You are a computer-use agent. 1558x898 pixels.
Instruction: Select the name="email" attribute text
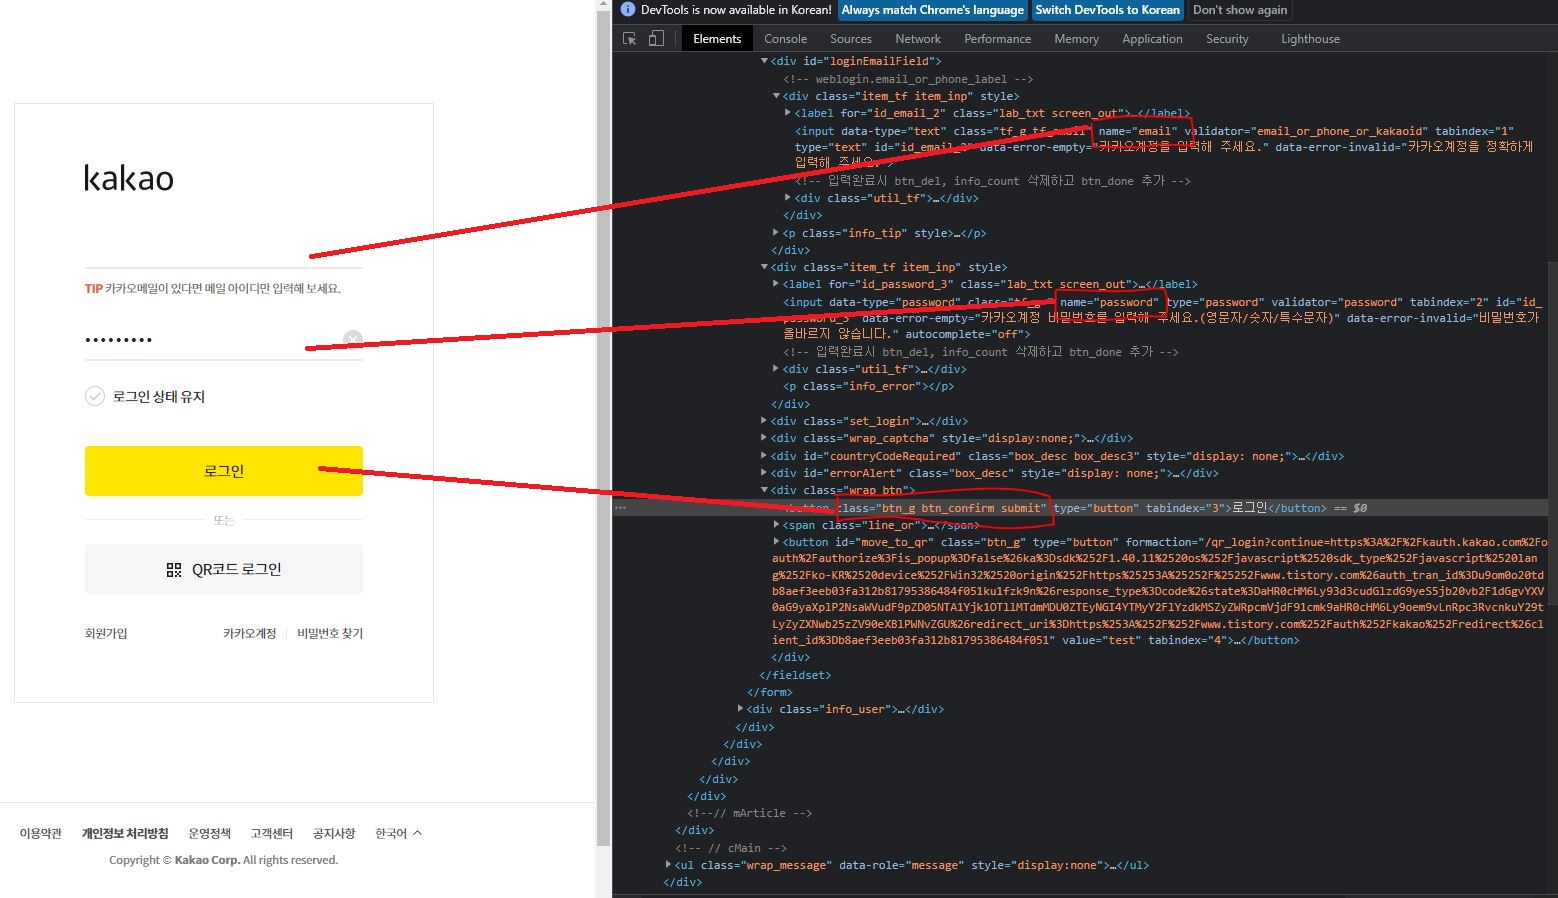(1137, 131)
